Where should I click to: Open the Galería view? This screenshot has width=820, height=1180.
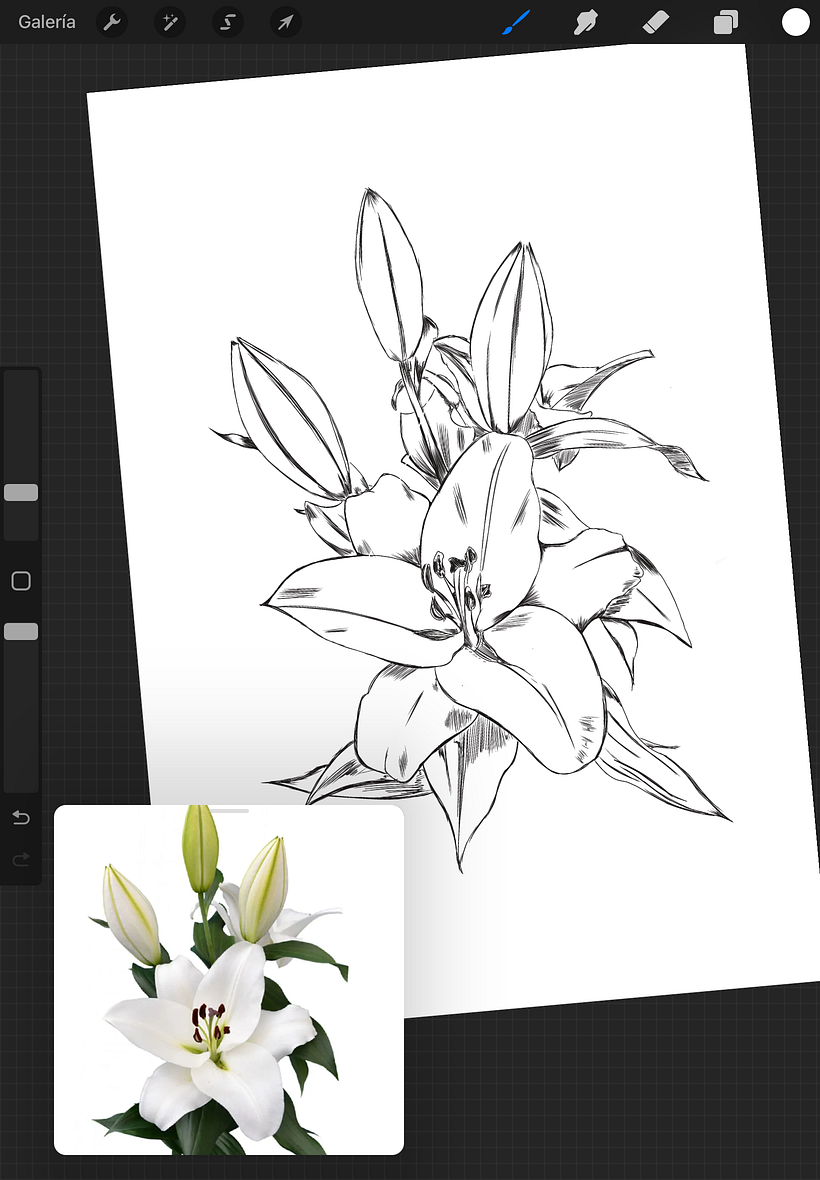point(47,22)
